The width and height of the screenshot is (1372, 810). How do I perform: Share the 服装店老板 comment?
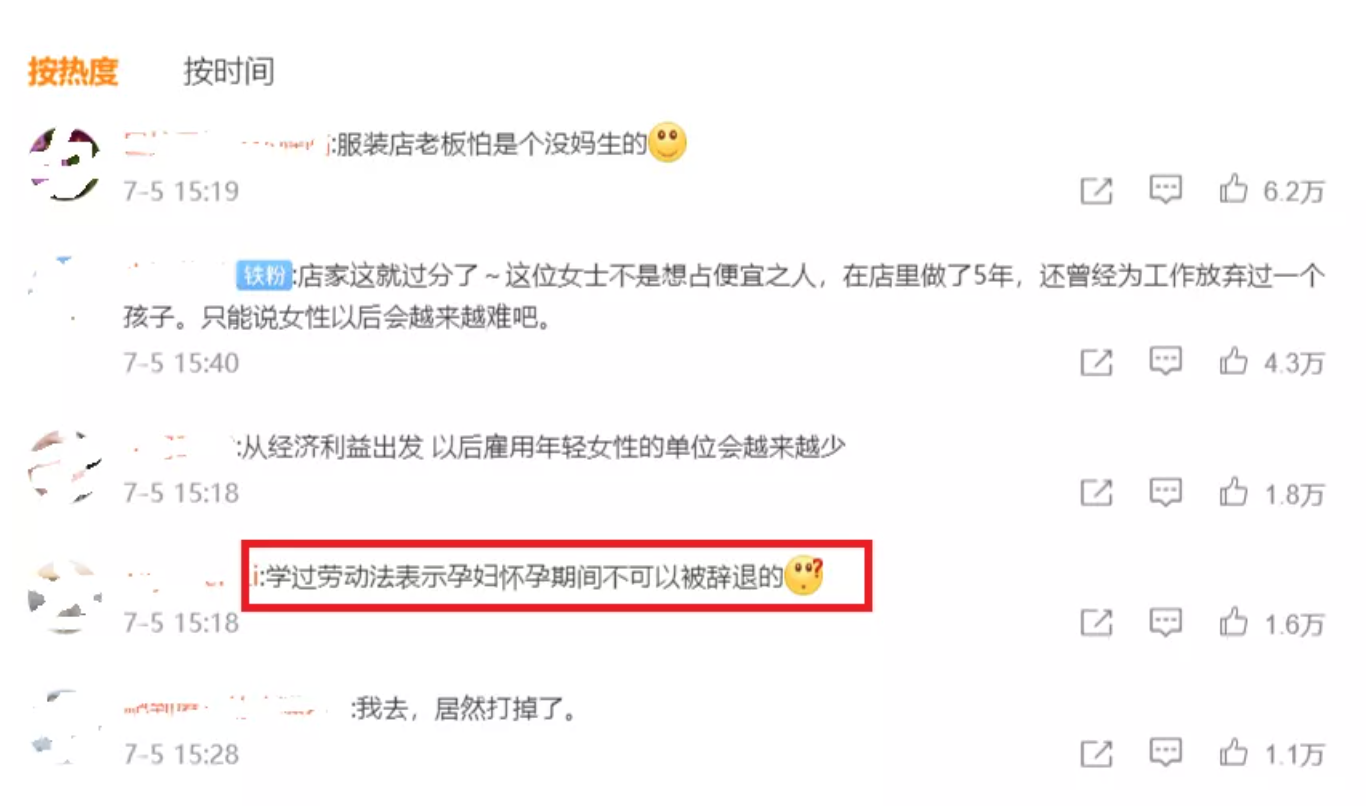coord(1097,190)
